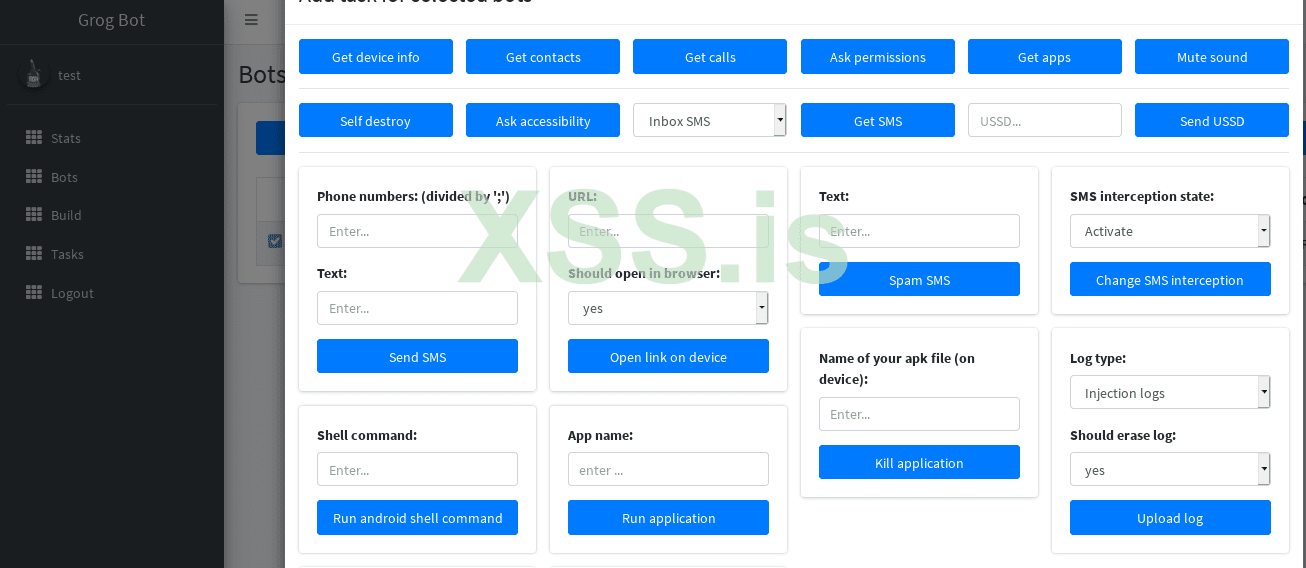Click the Bots grid icon in sidebar

pos(34,177)
